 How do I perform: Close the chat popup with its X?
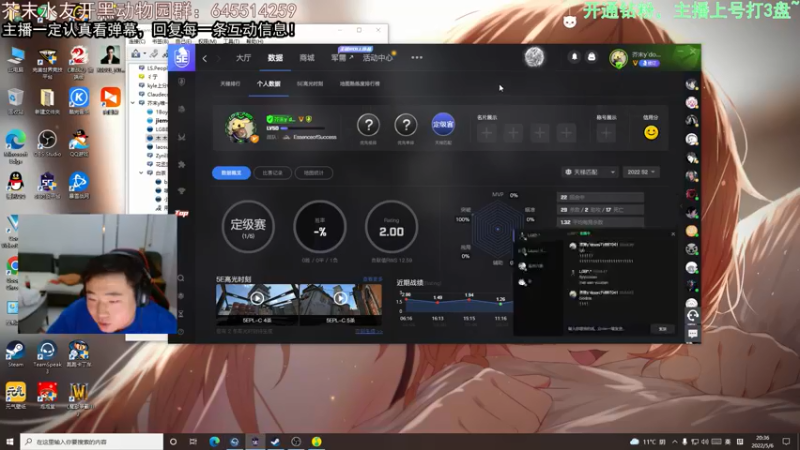[x=673, y=234]
